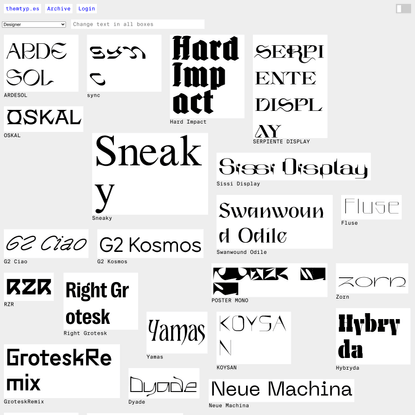415x415 pixels.
Task: Focus the 'Change text in all boxes' field
Action: point(138,24)
